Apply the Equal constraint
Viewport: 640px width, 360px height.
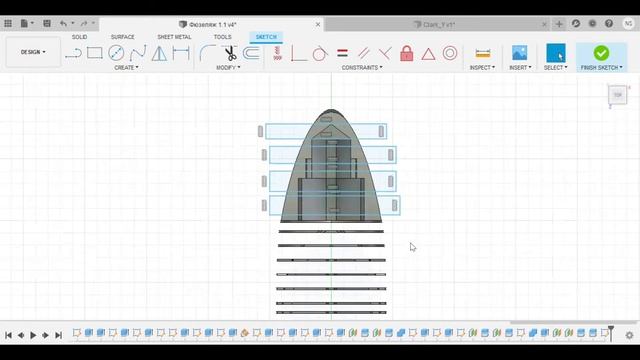point(342,53)
